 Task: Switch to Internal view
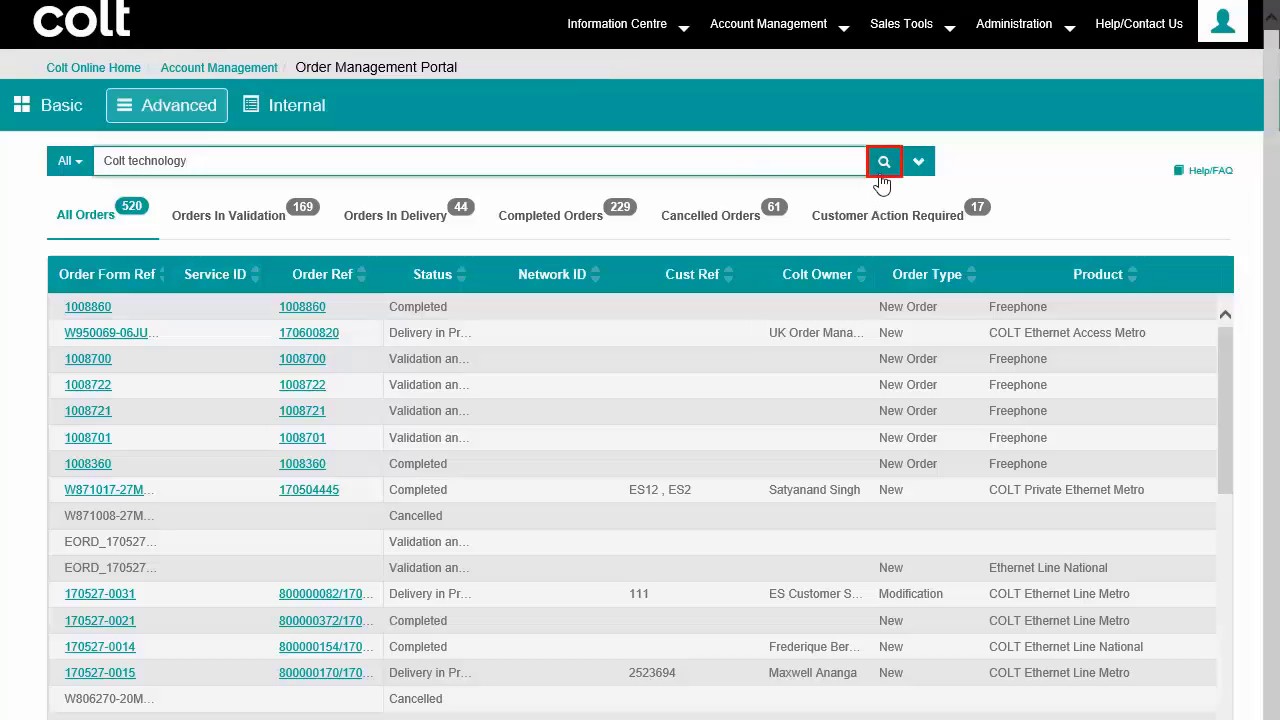(284, 105)
